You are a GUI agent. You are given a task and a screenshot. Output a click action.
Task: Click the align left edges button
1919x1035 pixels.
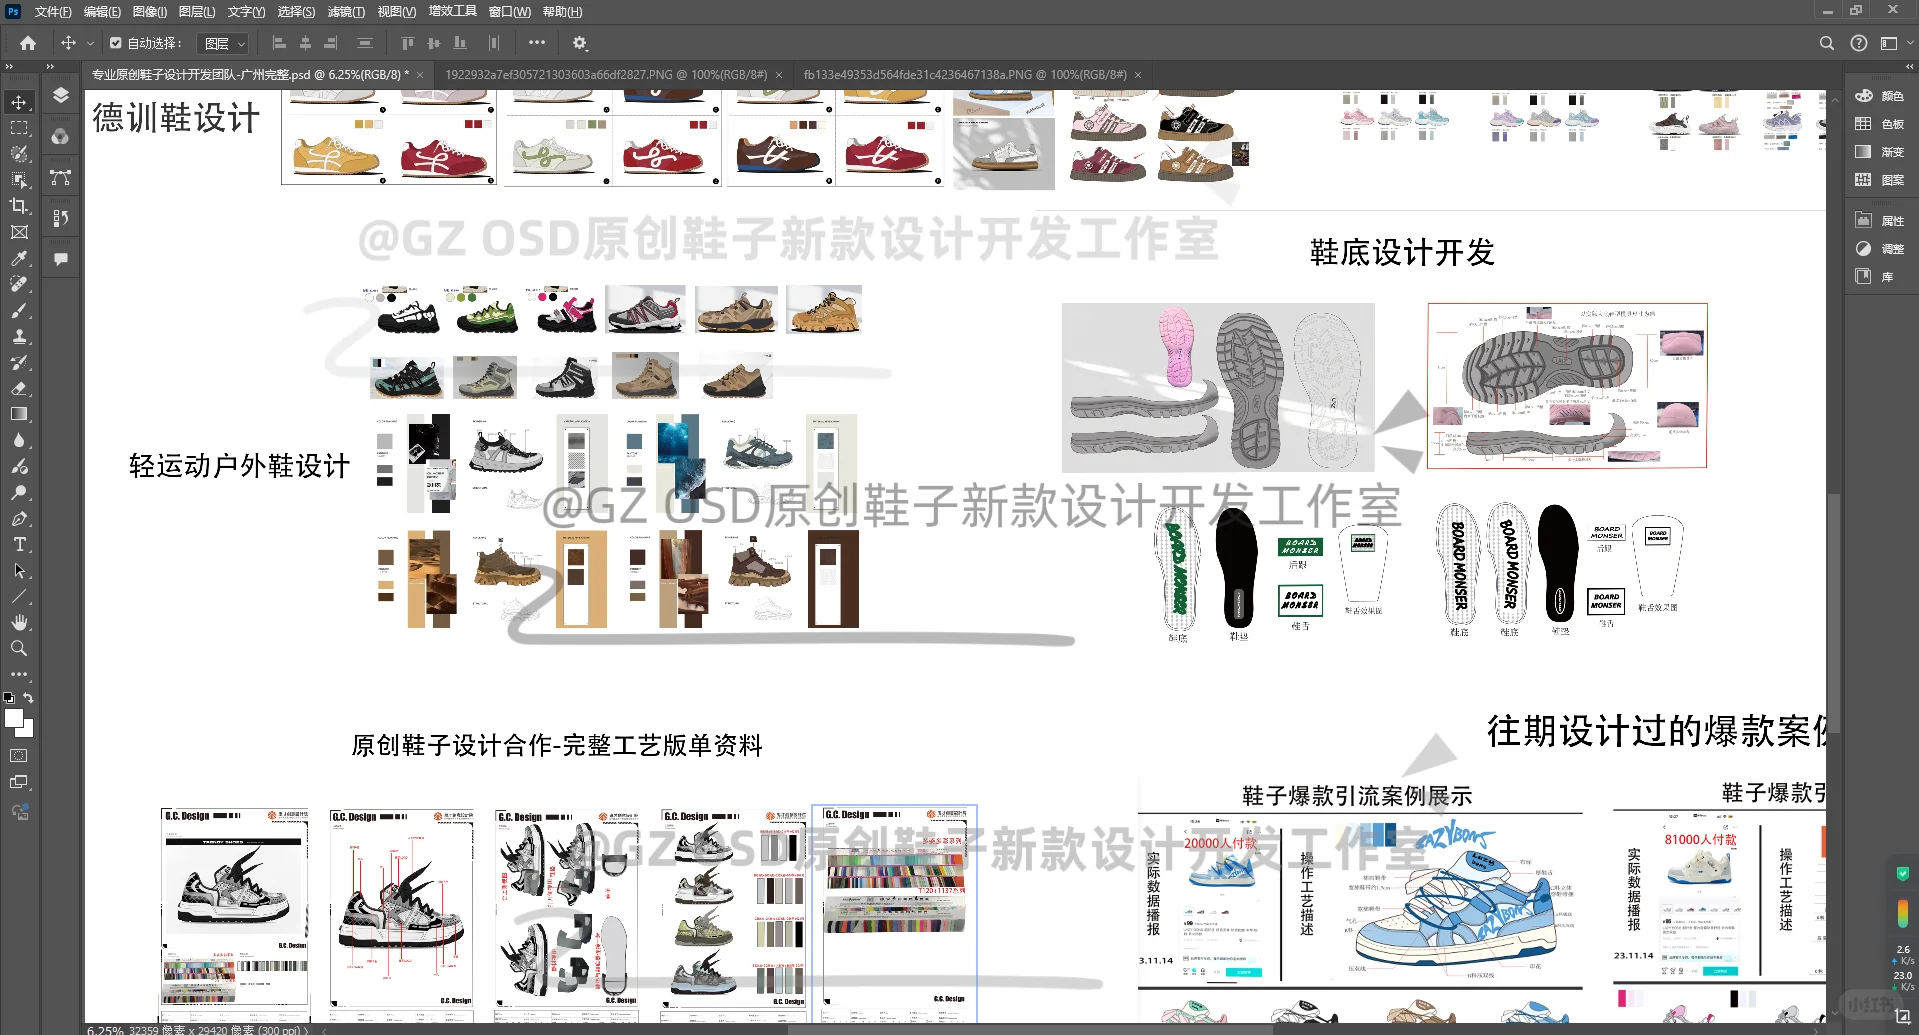point(279,43)
